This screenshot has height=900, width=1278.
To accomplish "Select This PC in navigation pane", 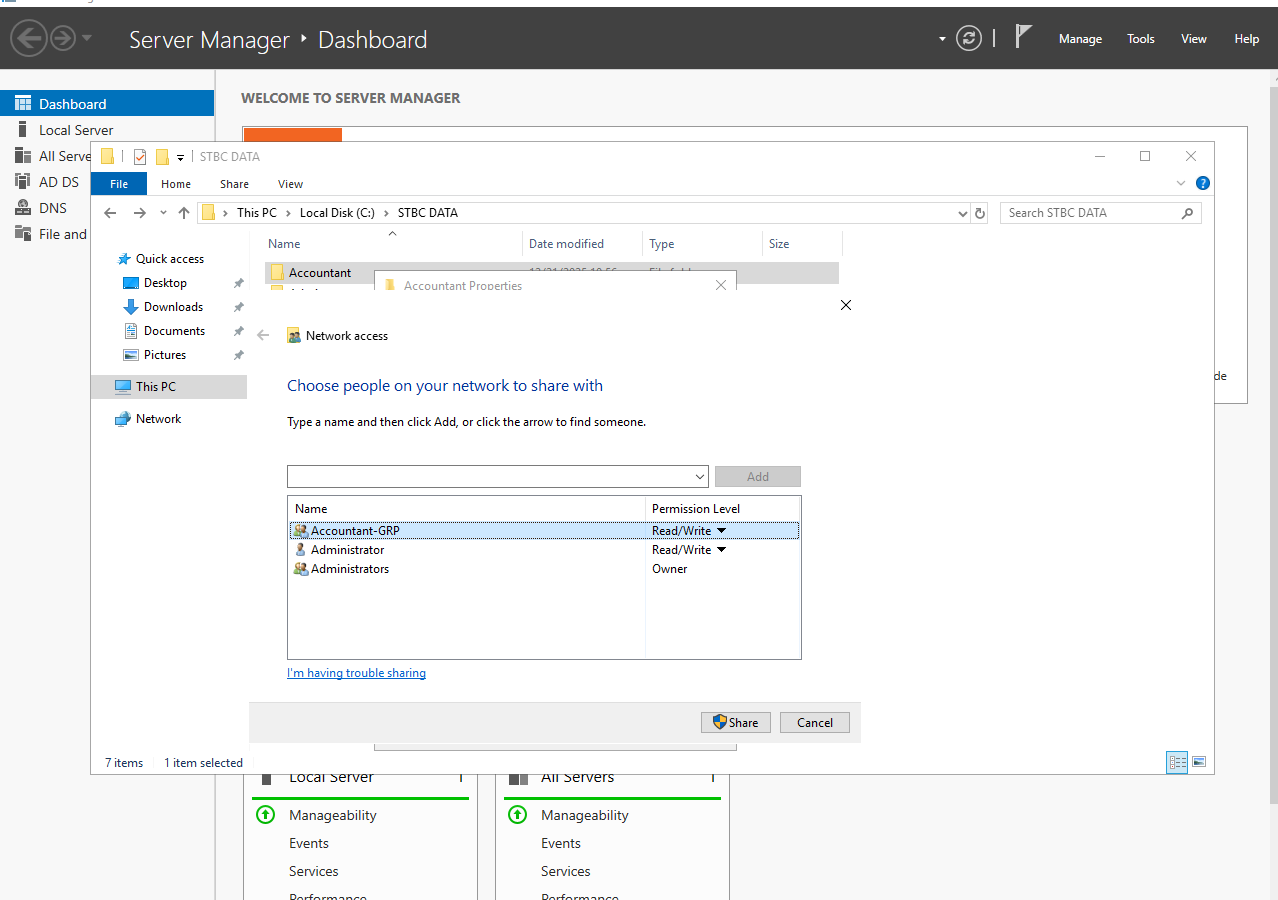I will (x=169, y=387).
